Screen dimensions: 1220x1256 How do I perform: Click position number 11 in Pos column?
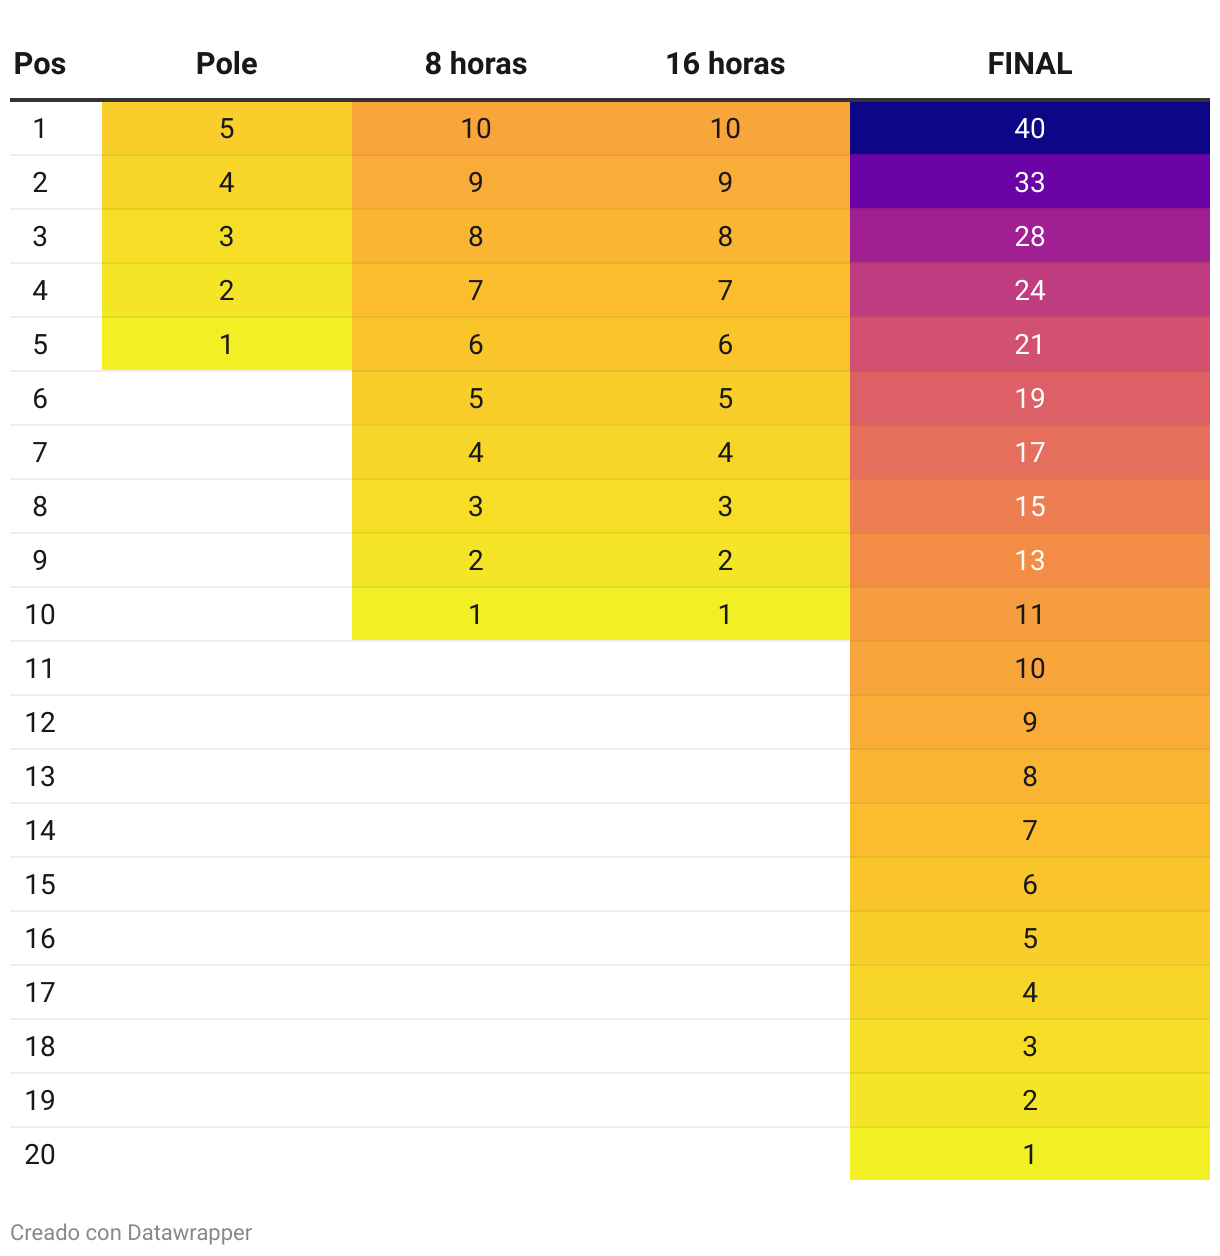tap(40, 668)
